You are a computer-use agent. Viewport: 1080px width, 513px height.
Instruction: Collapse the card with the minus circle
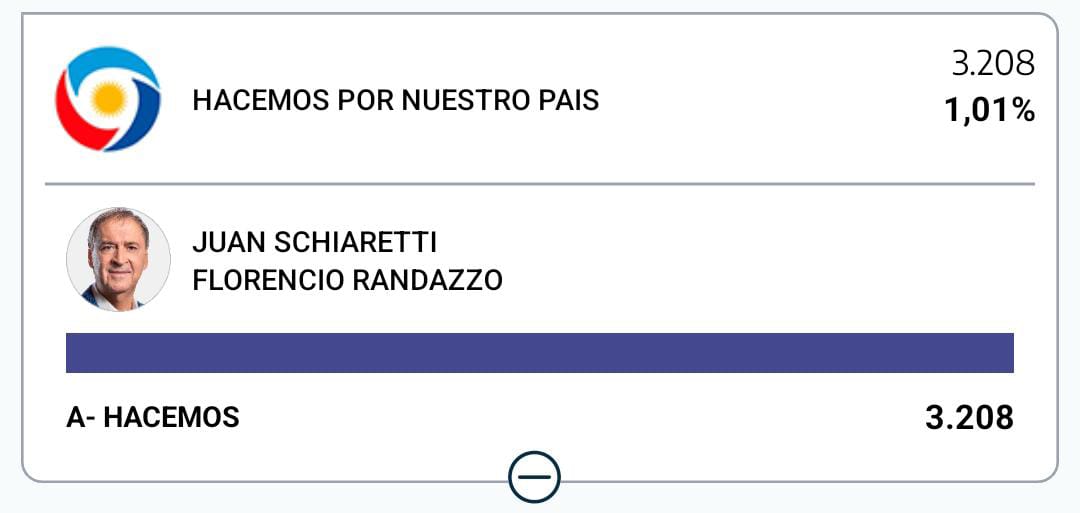[x=534, y=477]
